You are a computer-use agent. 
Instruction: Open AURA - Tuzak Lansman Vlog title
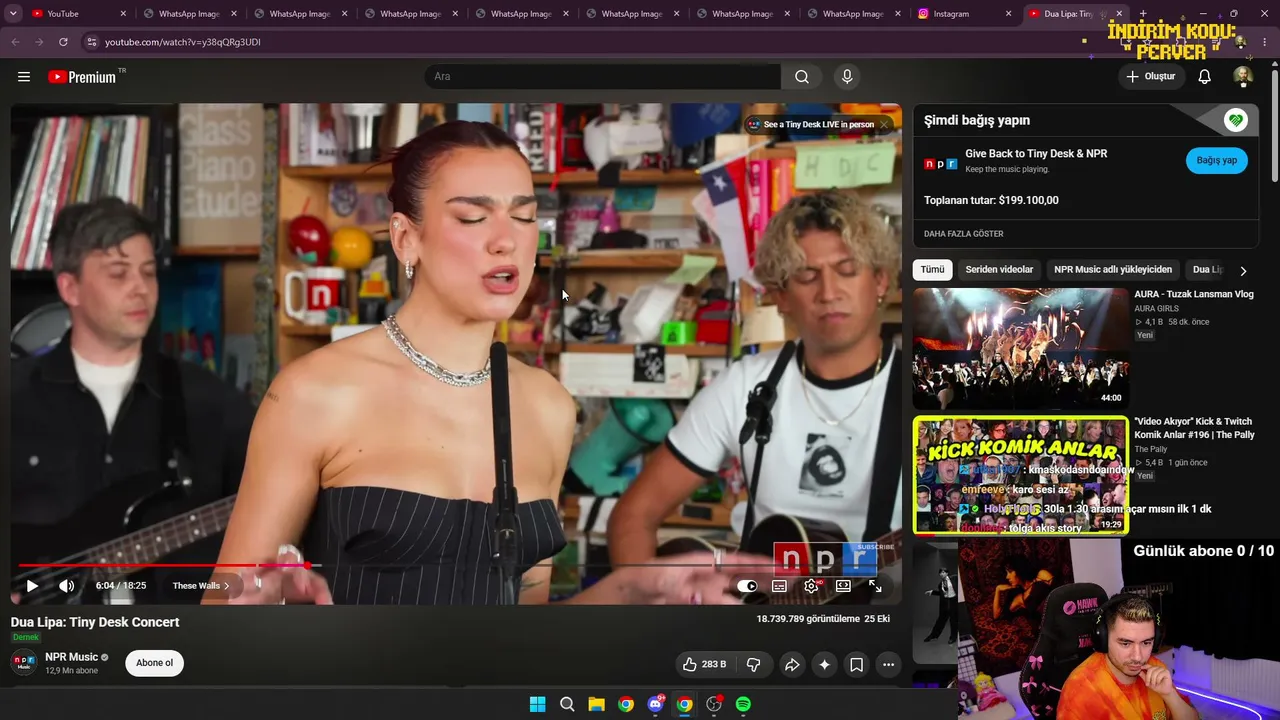click(x=1194, y=295)
